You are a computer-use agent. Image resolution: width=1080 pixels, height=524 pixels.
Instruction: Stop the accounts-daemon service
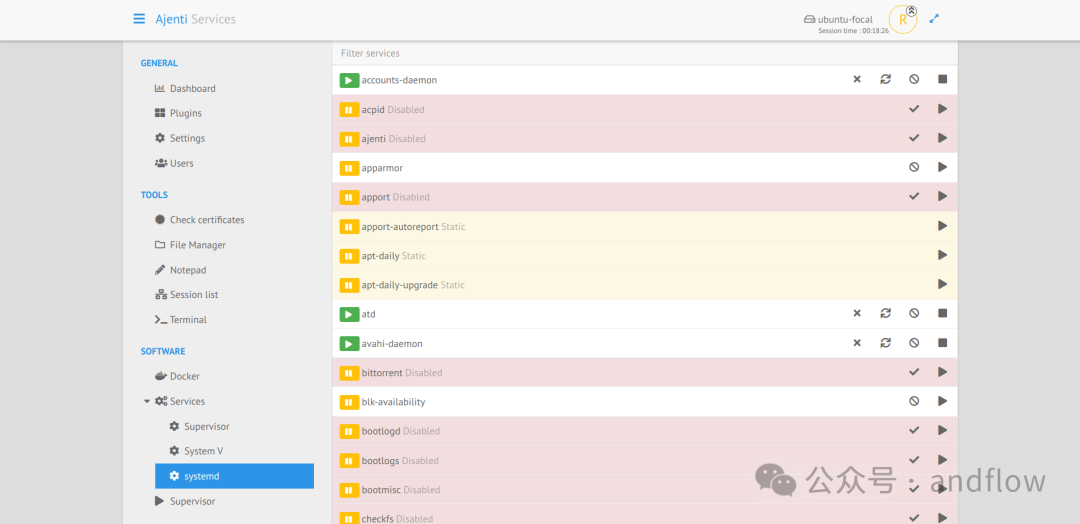tap(942, 79)
